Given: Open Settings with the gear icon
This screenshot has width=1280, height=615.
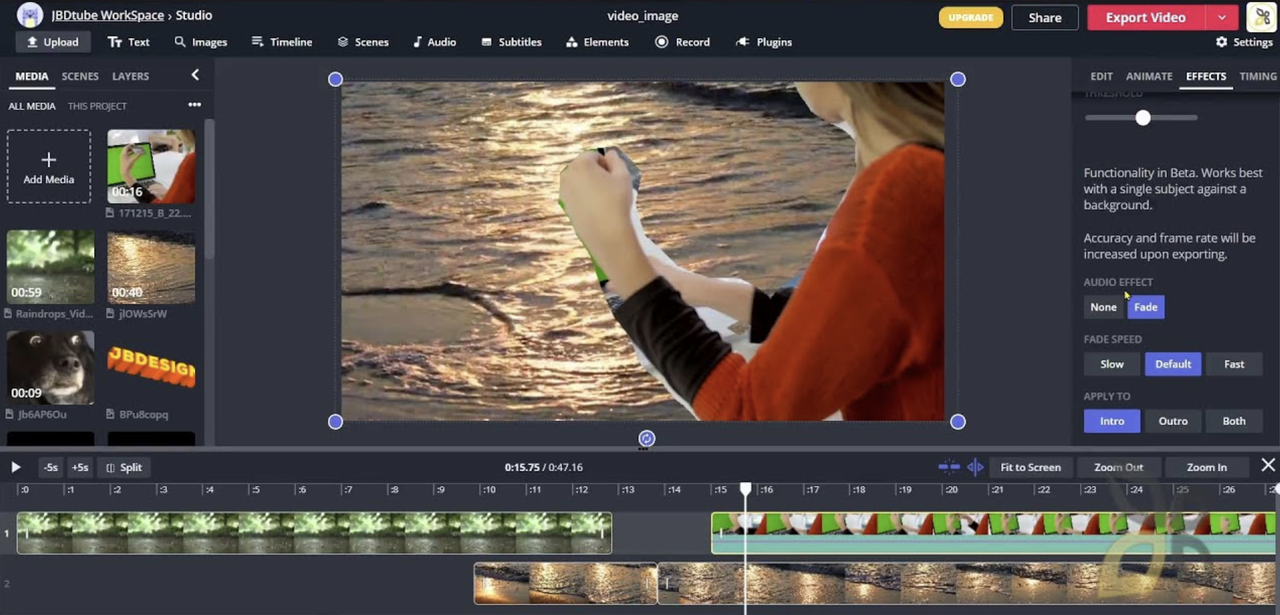Looking at the screenshot, I should coord(1244,42).
